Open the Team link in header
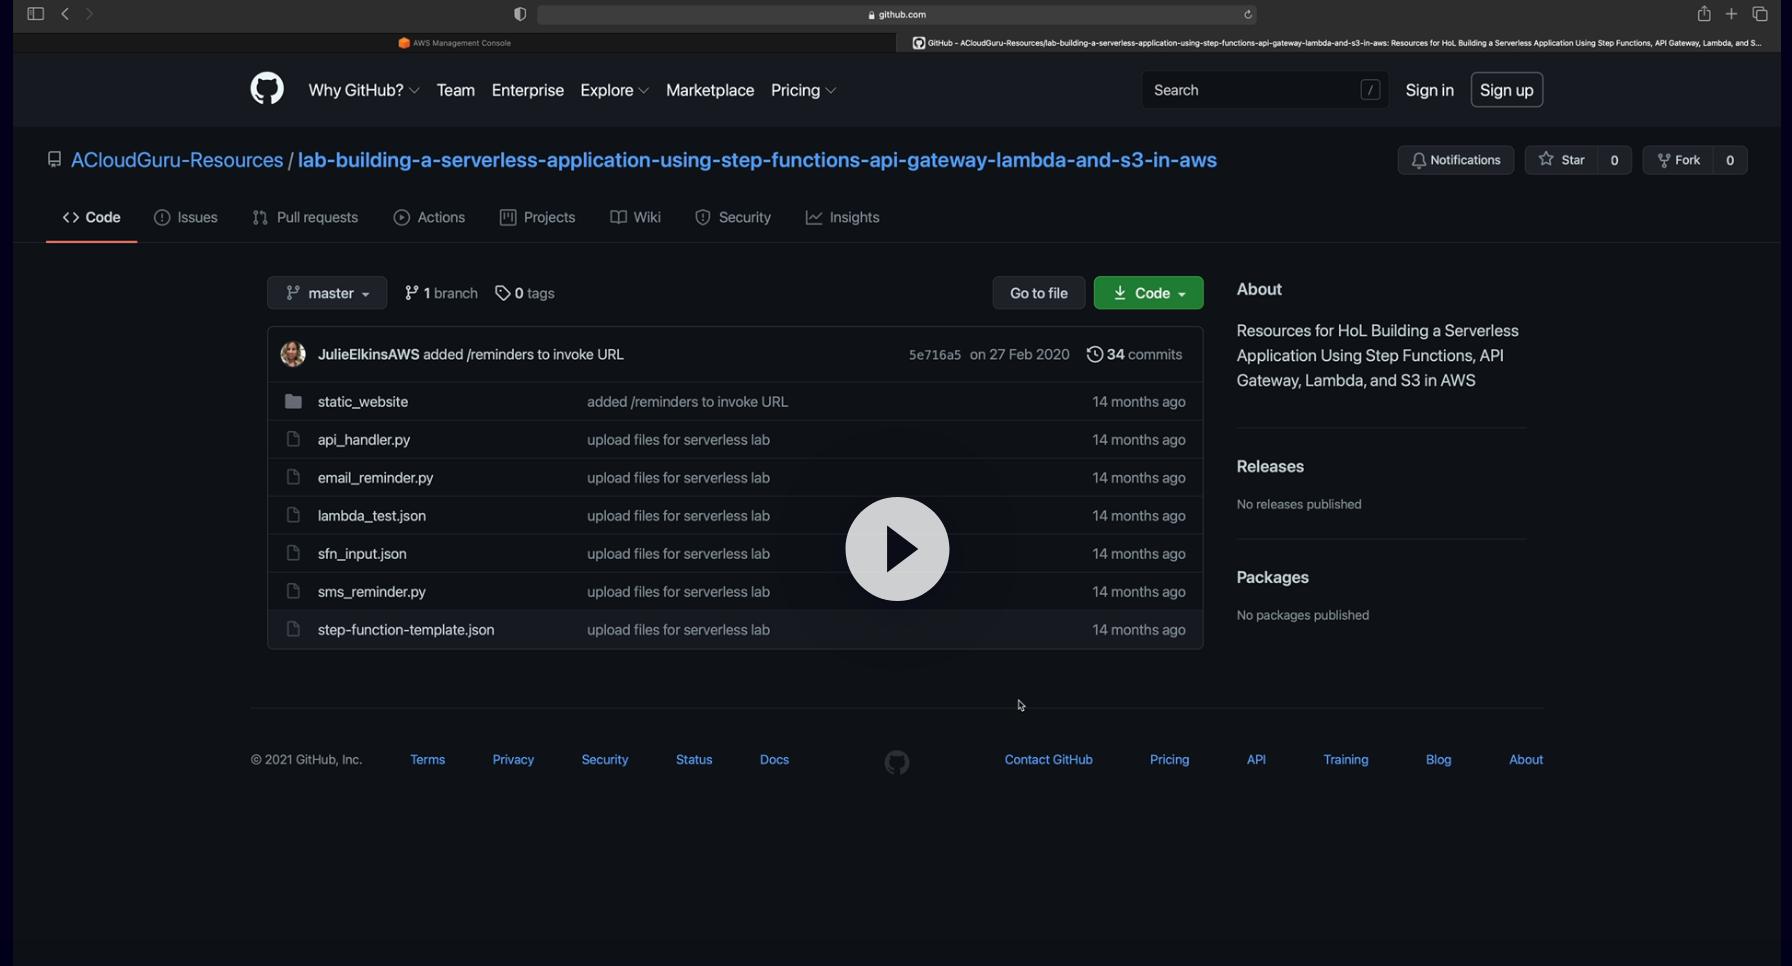 456,90
